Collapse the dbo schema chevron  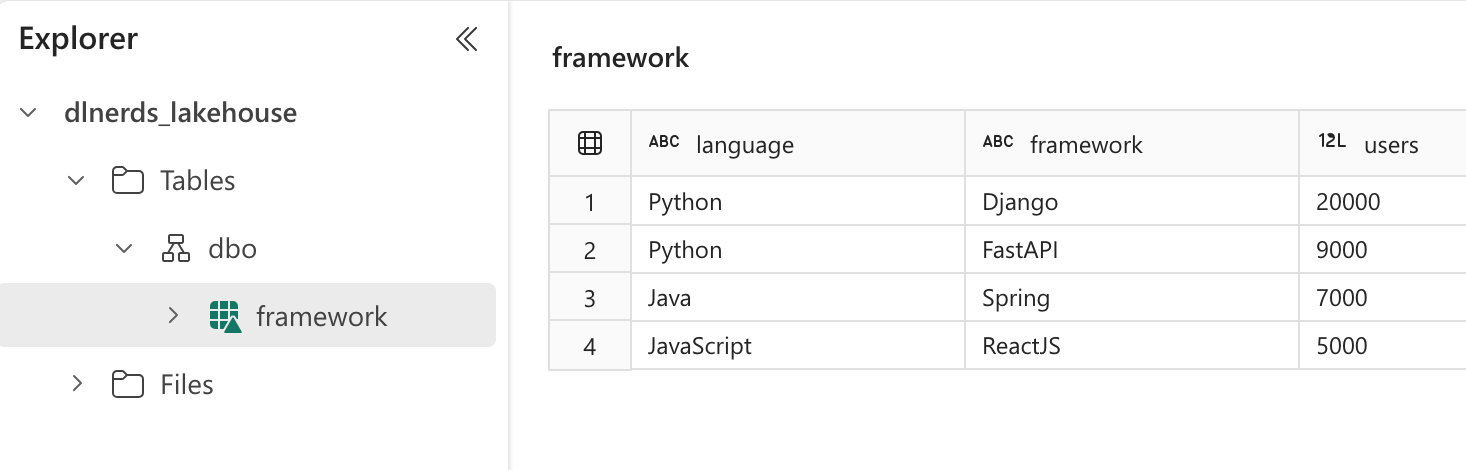coord(124,248)
